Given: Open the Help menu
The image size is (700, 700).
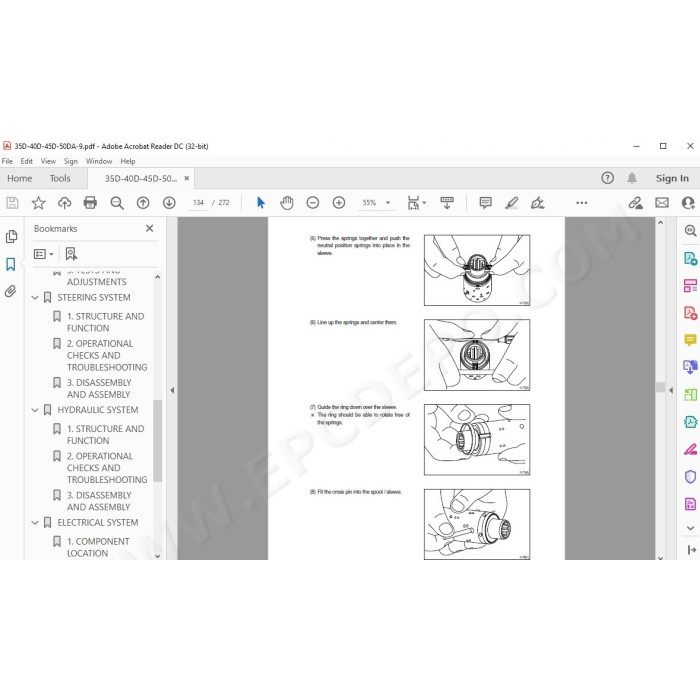Looking at the screenshot, I should pos(128,161).
